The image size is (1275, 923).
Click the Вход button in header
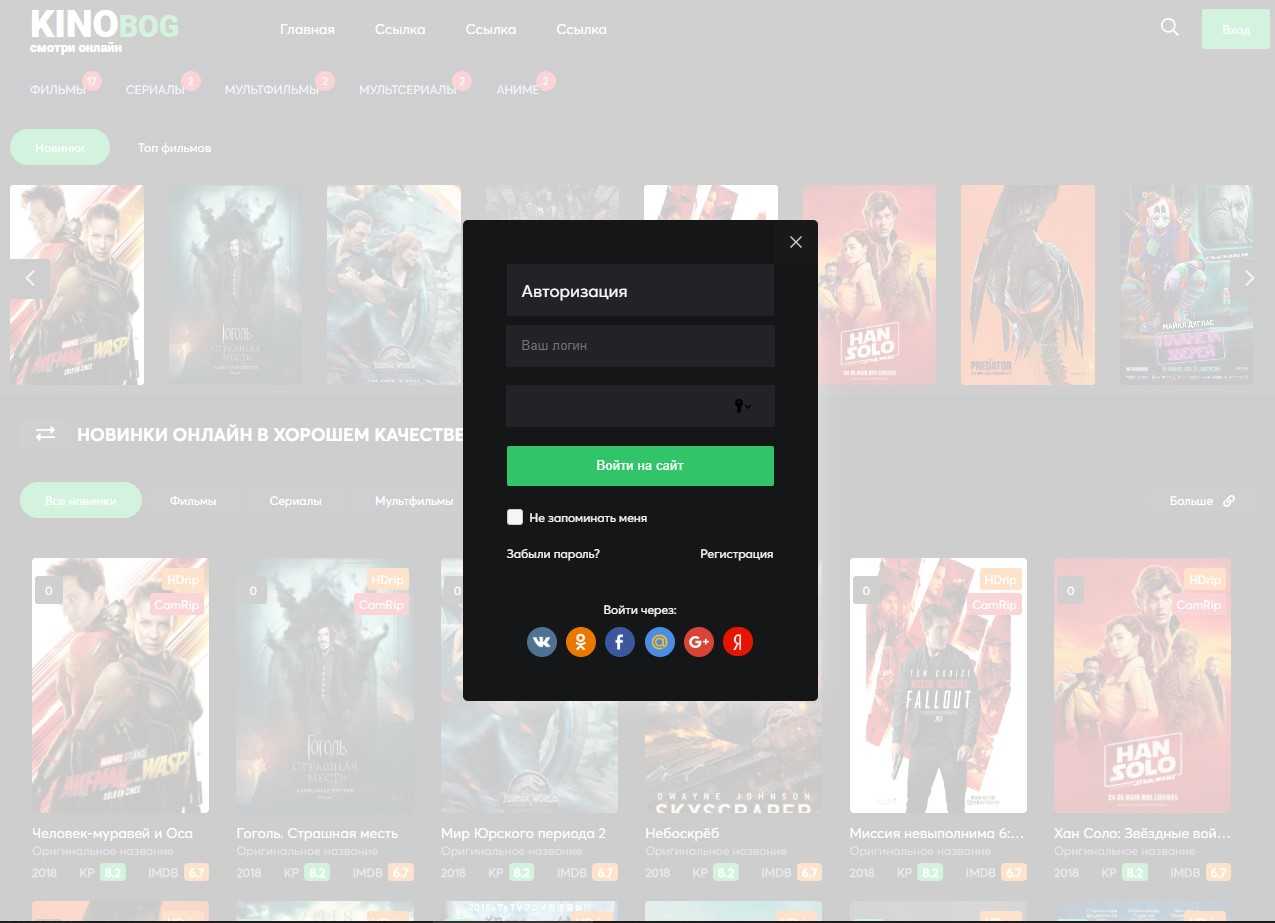tap(1235, 30)
